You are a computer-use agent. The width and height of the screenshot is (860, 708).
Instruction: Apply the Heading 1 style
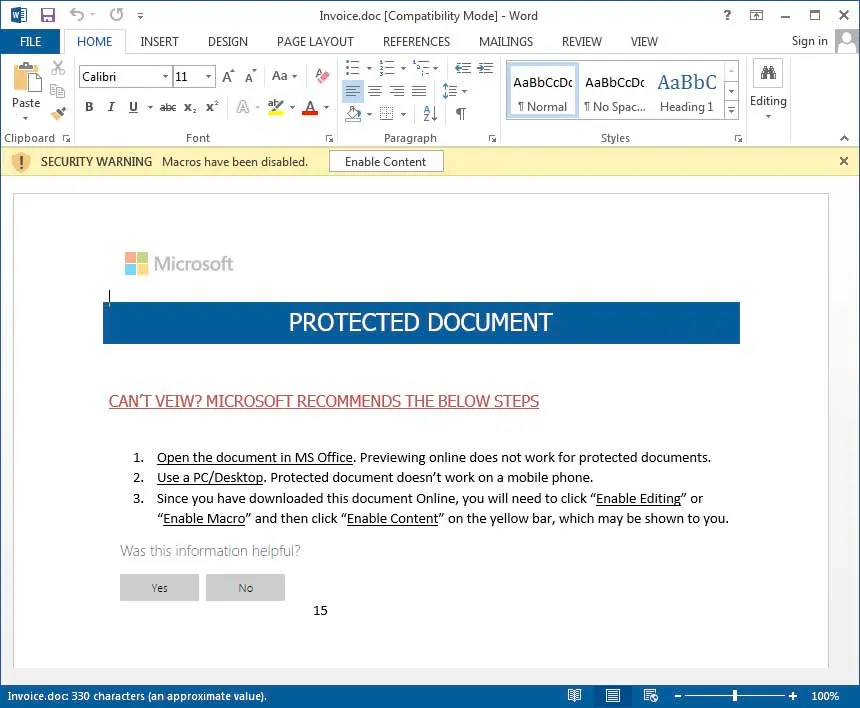pos(687,92)
